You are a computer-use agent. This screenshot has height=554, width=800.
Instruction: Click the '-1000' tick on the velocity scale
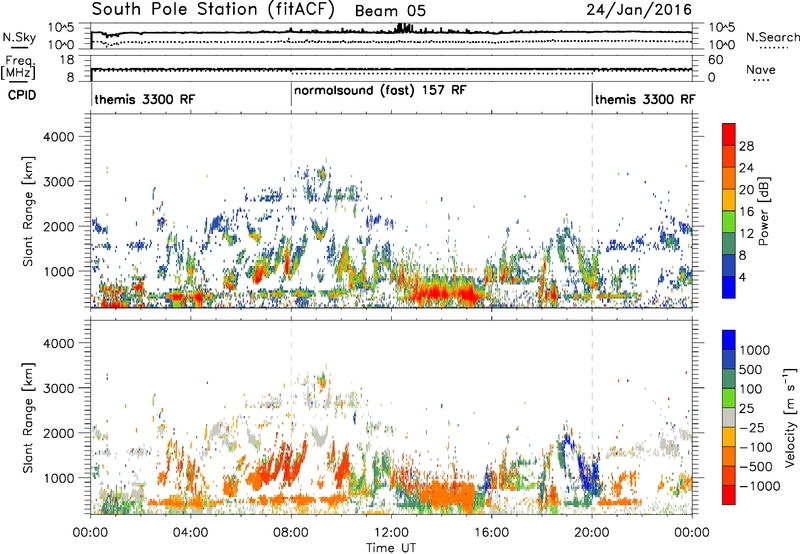[759, 486]
